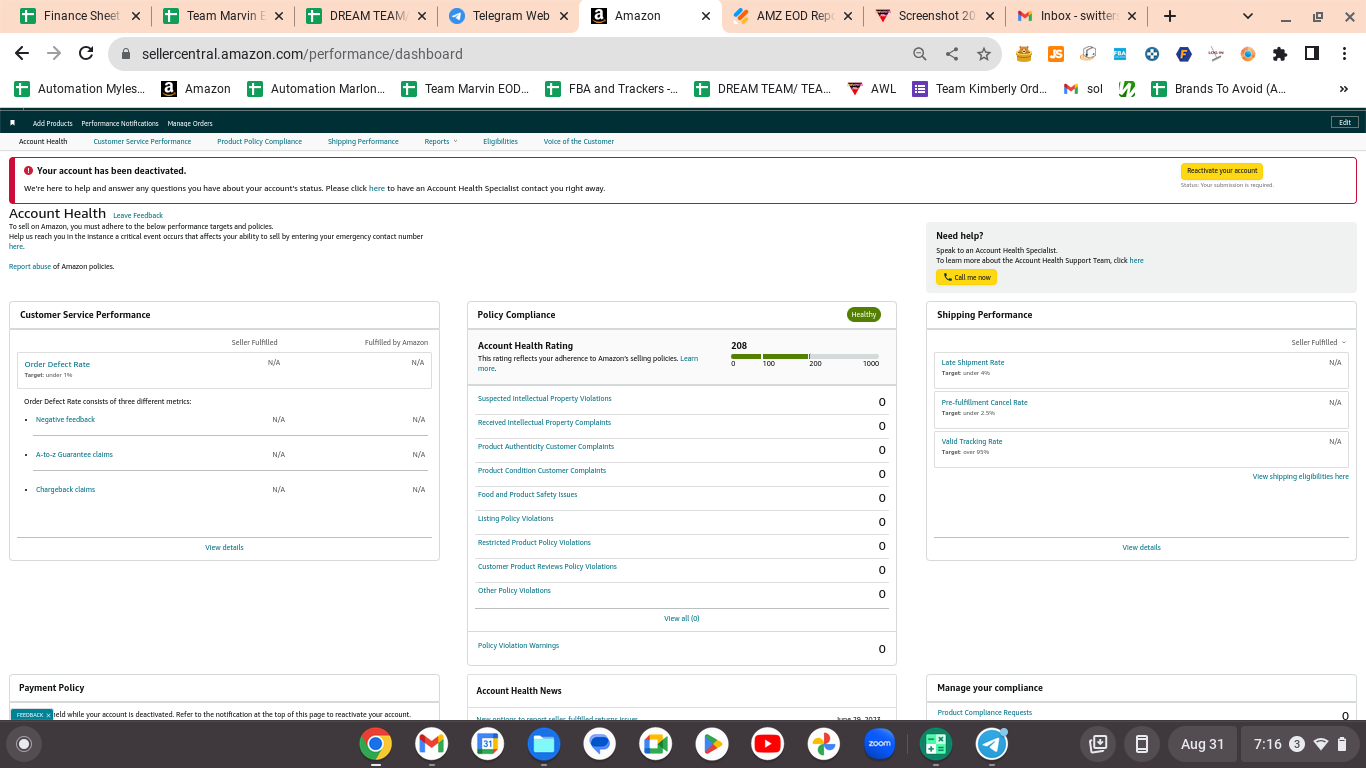Viewport: 1366px width, 768px height.
Task: Open the Team Kimberly bookmark
Action: (x=980, y=89)
